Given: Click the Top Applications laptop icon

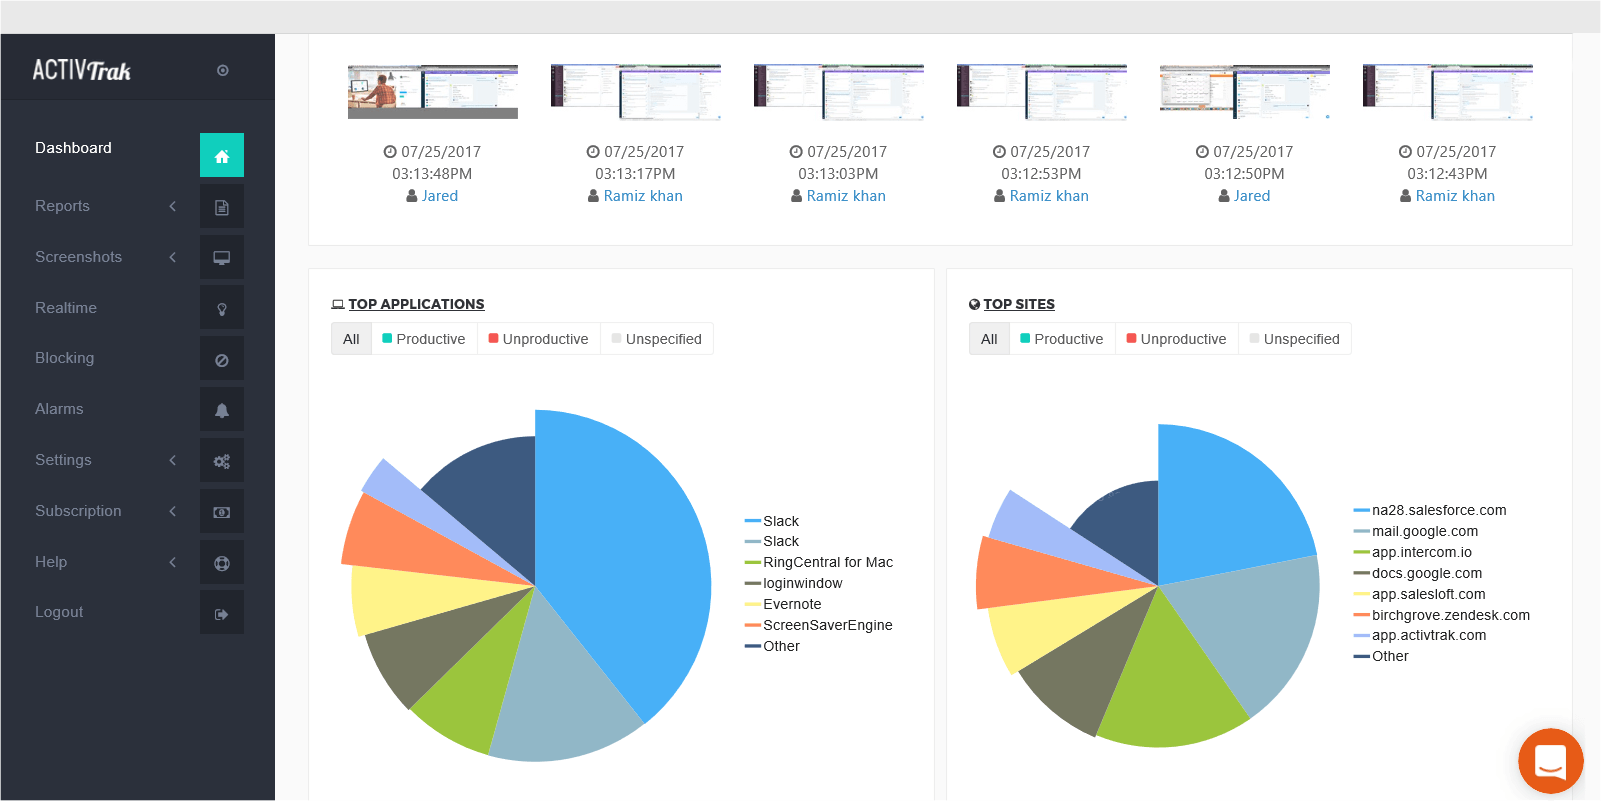Looking at the screenshot, I should tap(338, 304).
